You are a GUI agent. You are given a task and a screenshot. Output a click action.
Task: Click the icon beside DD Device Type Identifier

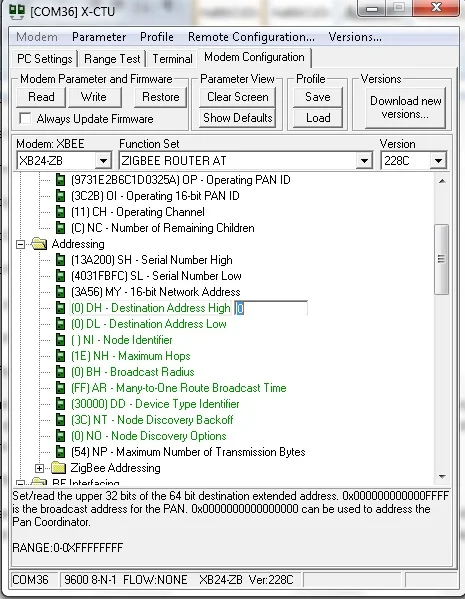60,404
